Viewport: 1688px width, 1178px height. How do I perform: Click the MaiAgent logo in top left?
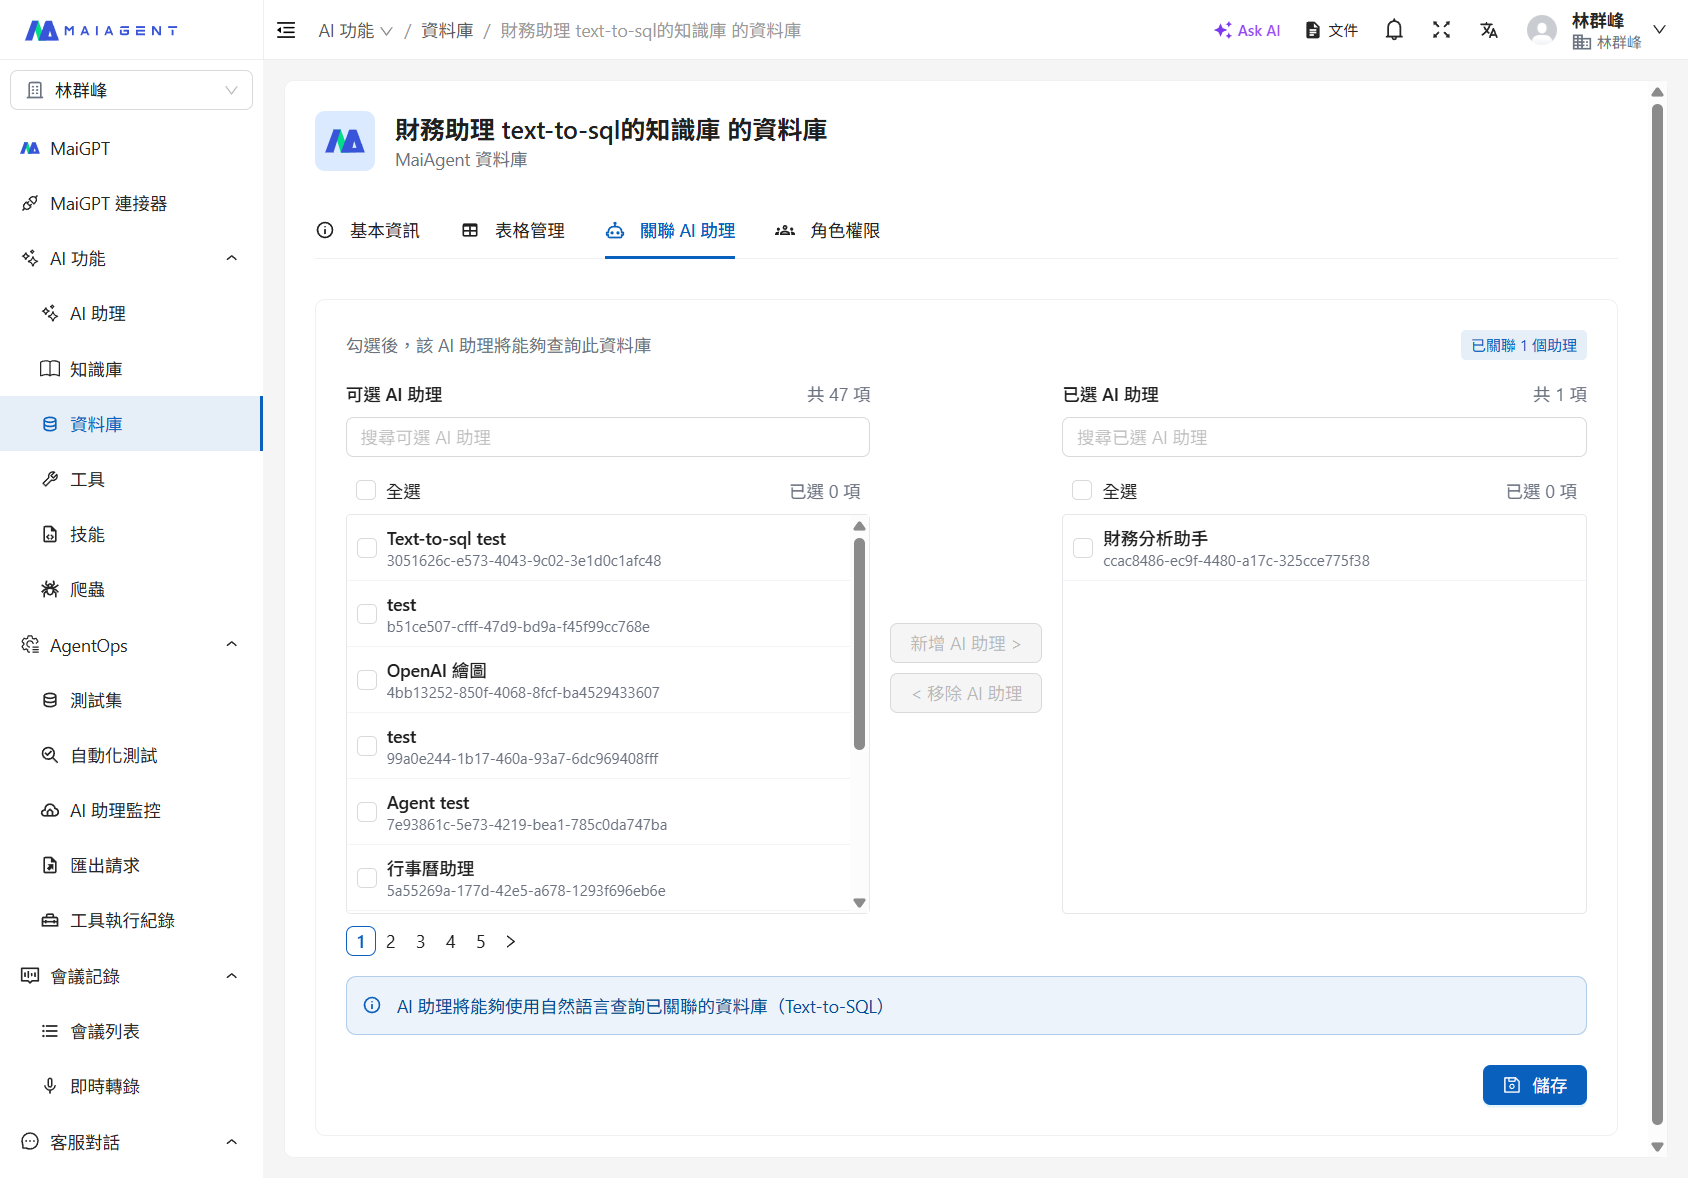(100, 30)
